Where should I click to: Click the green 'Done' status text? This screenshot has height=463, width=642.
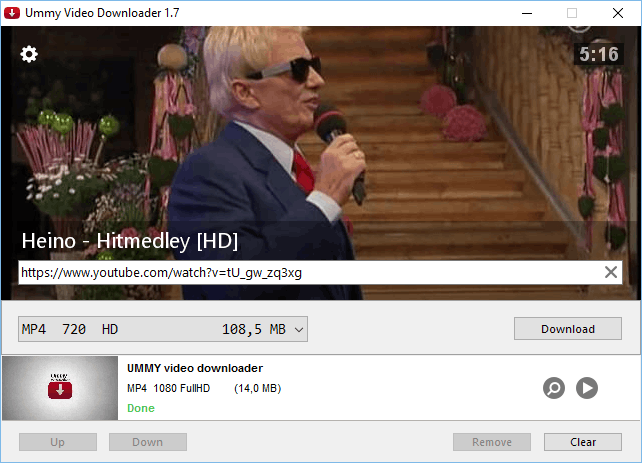(141, 408)
